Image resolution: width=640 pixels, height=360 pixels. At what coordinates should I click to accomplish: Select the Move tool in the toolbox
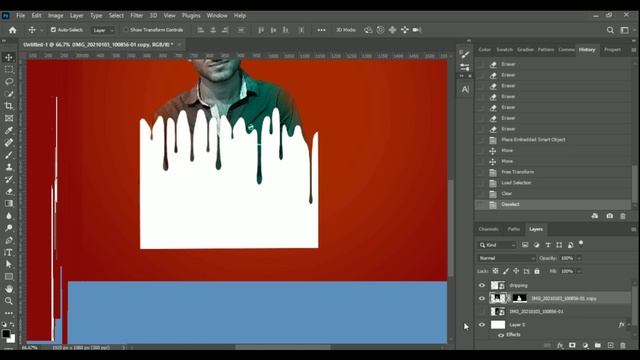tap(9, 58)
